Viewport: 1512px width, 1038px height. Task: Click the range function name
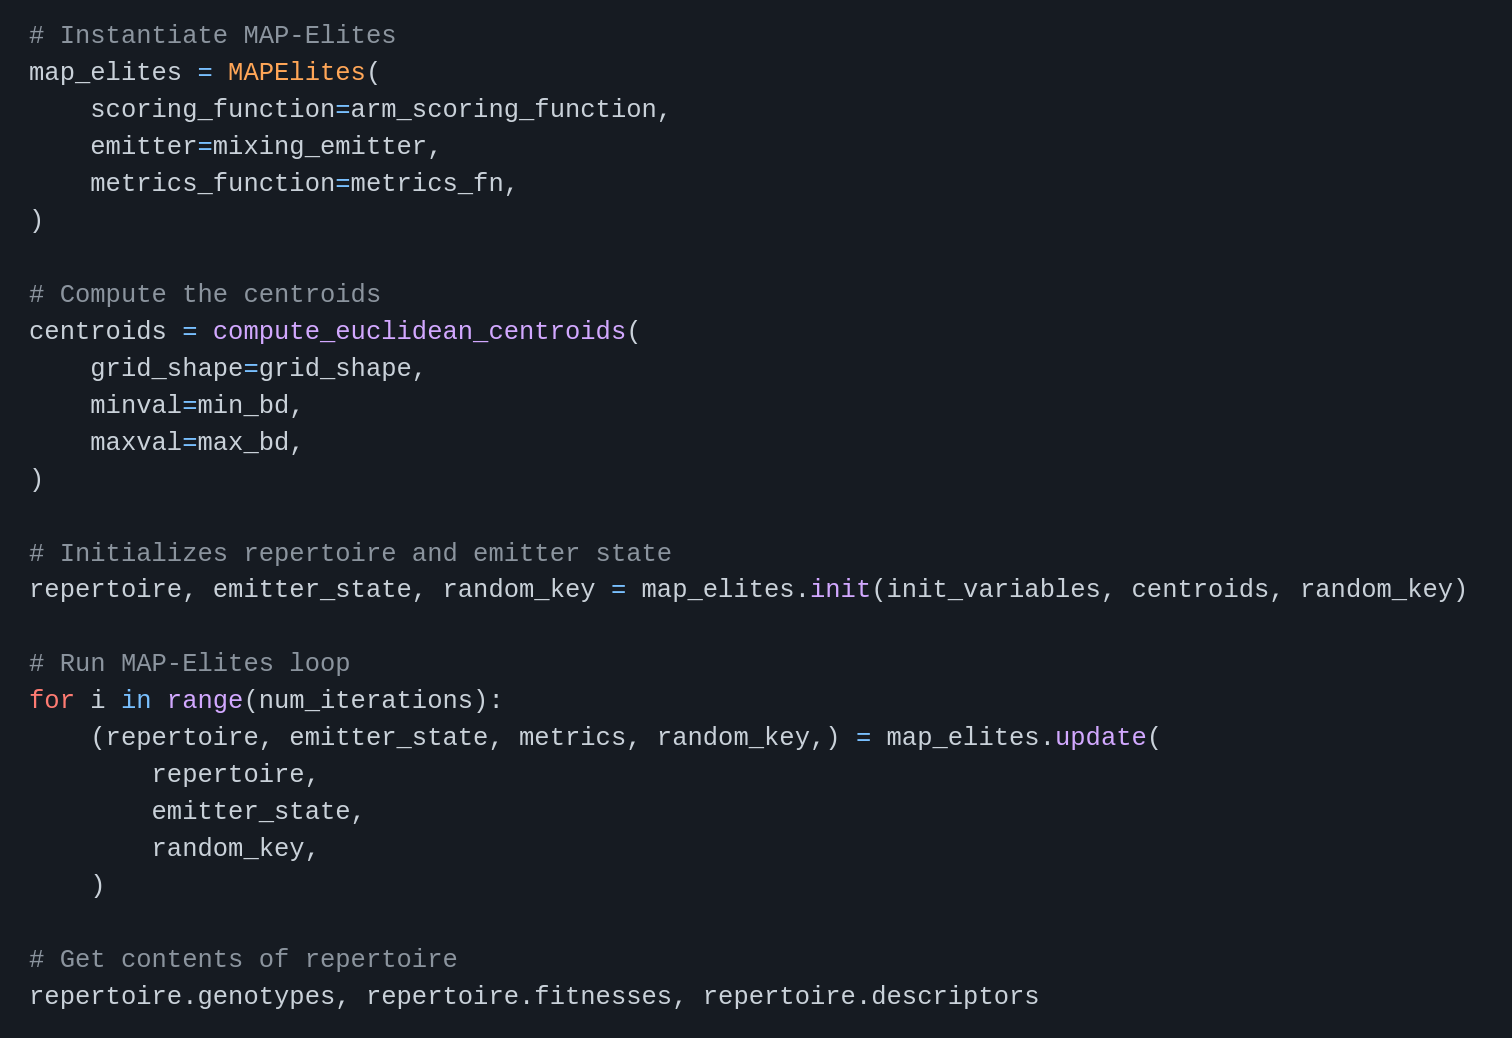[x=204, y=701]
